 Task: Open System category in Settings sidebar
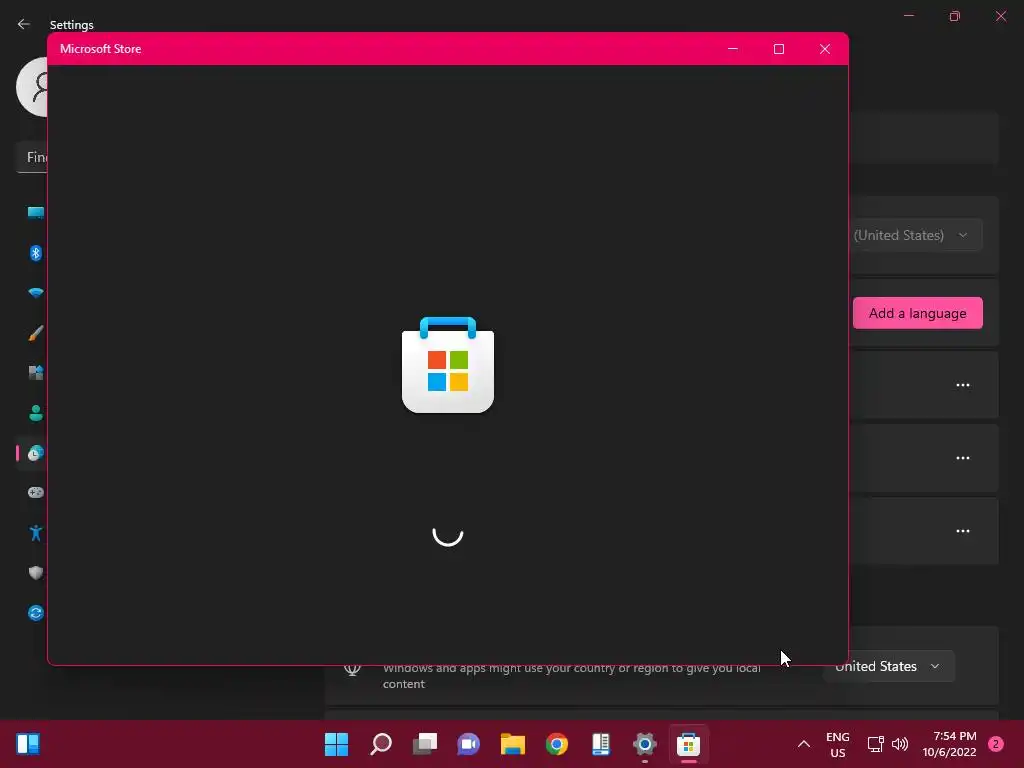pos(35,213)
